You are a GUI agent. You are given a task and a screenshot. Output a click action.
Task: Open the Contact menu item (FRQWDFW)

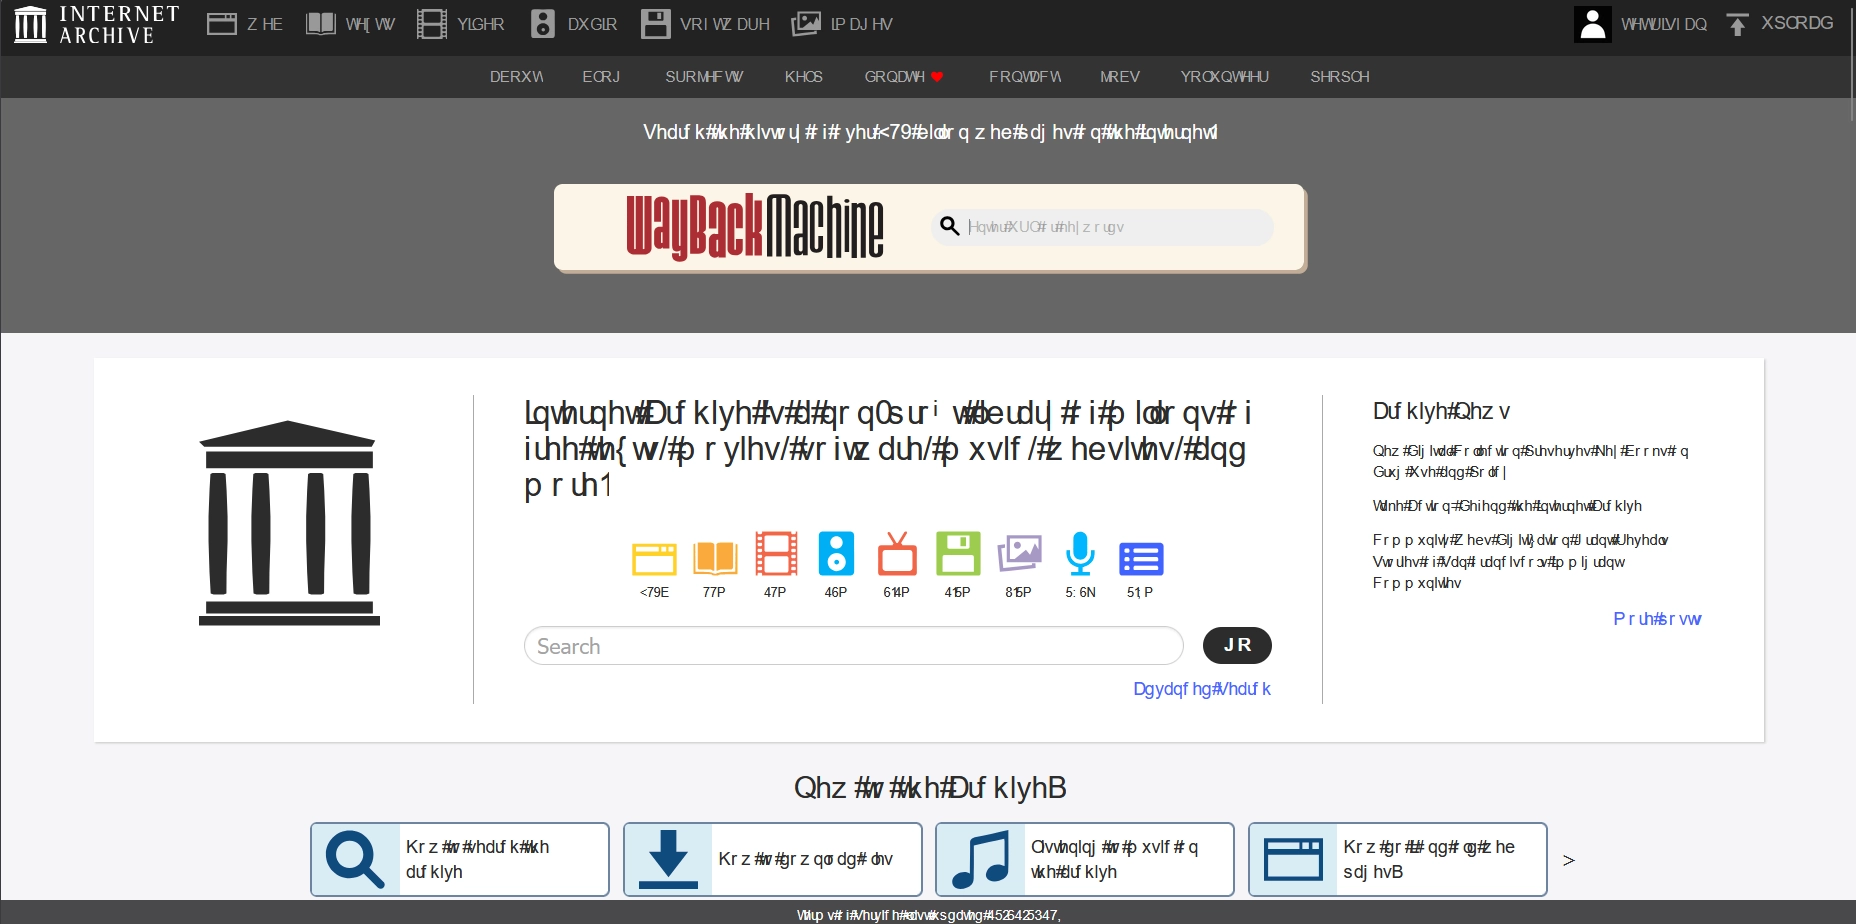click(x=1025, y=77)
